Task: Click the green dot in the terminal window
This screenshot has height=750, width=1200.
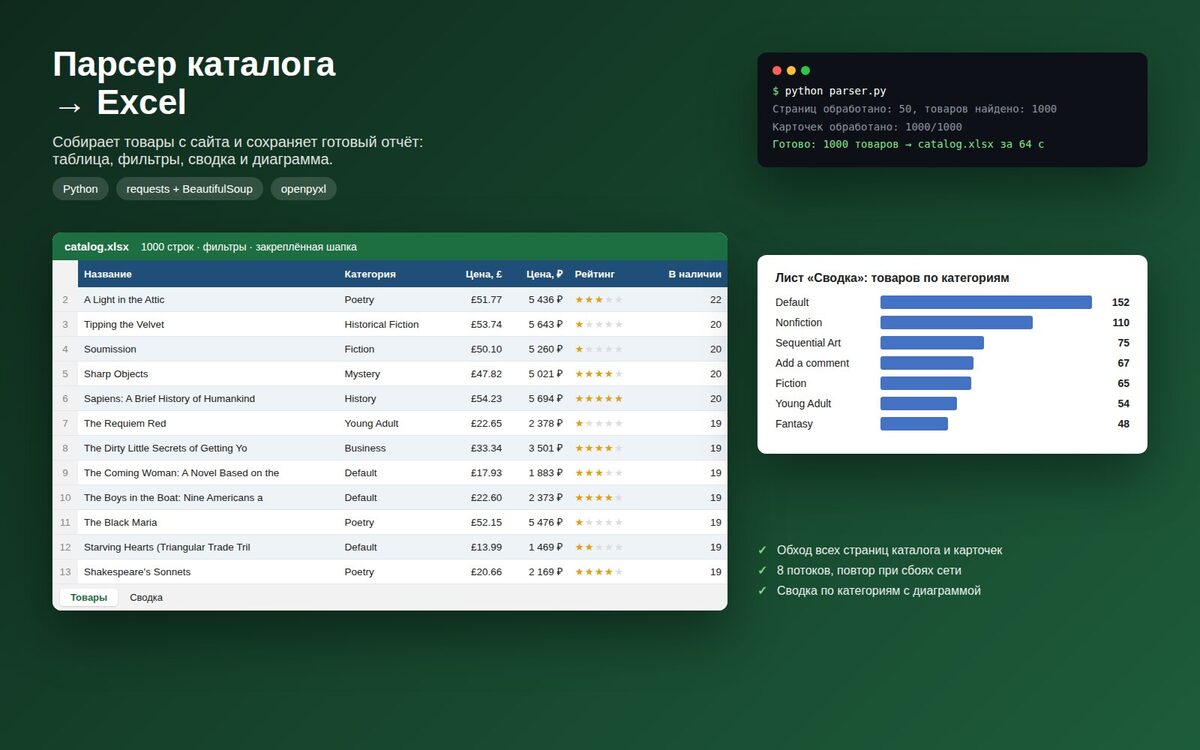Action: pyautogui.click(x=805, y=71)
